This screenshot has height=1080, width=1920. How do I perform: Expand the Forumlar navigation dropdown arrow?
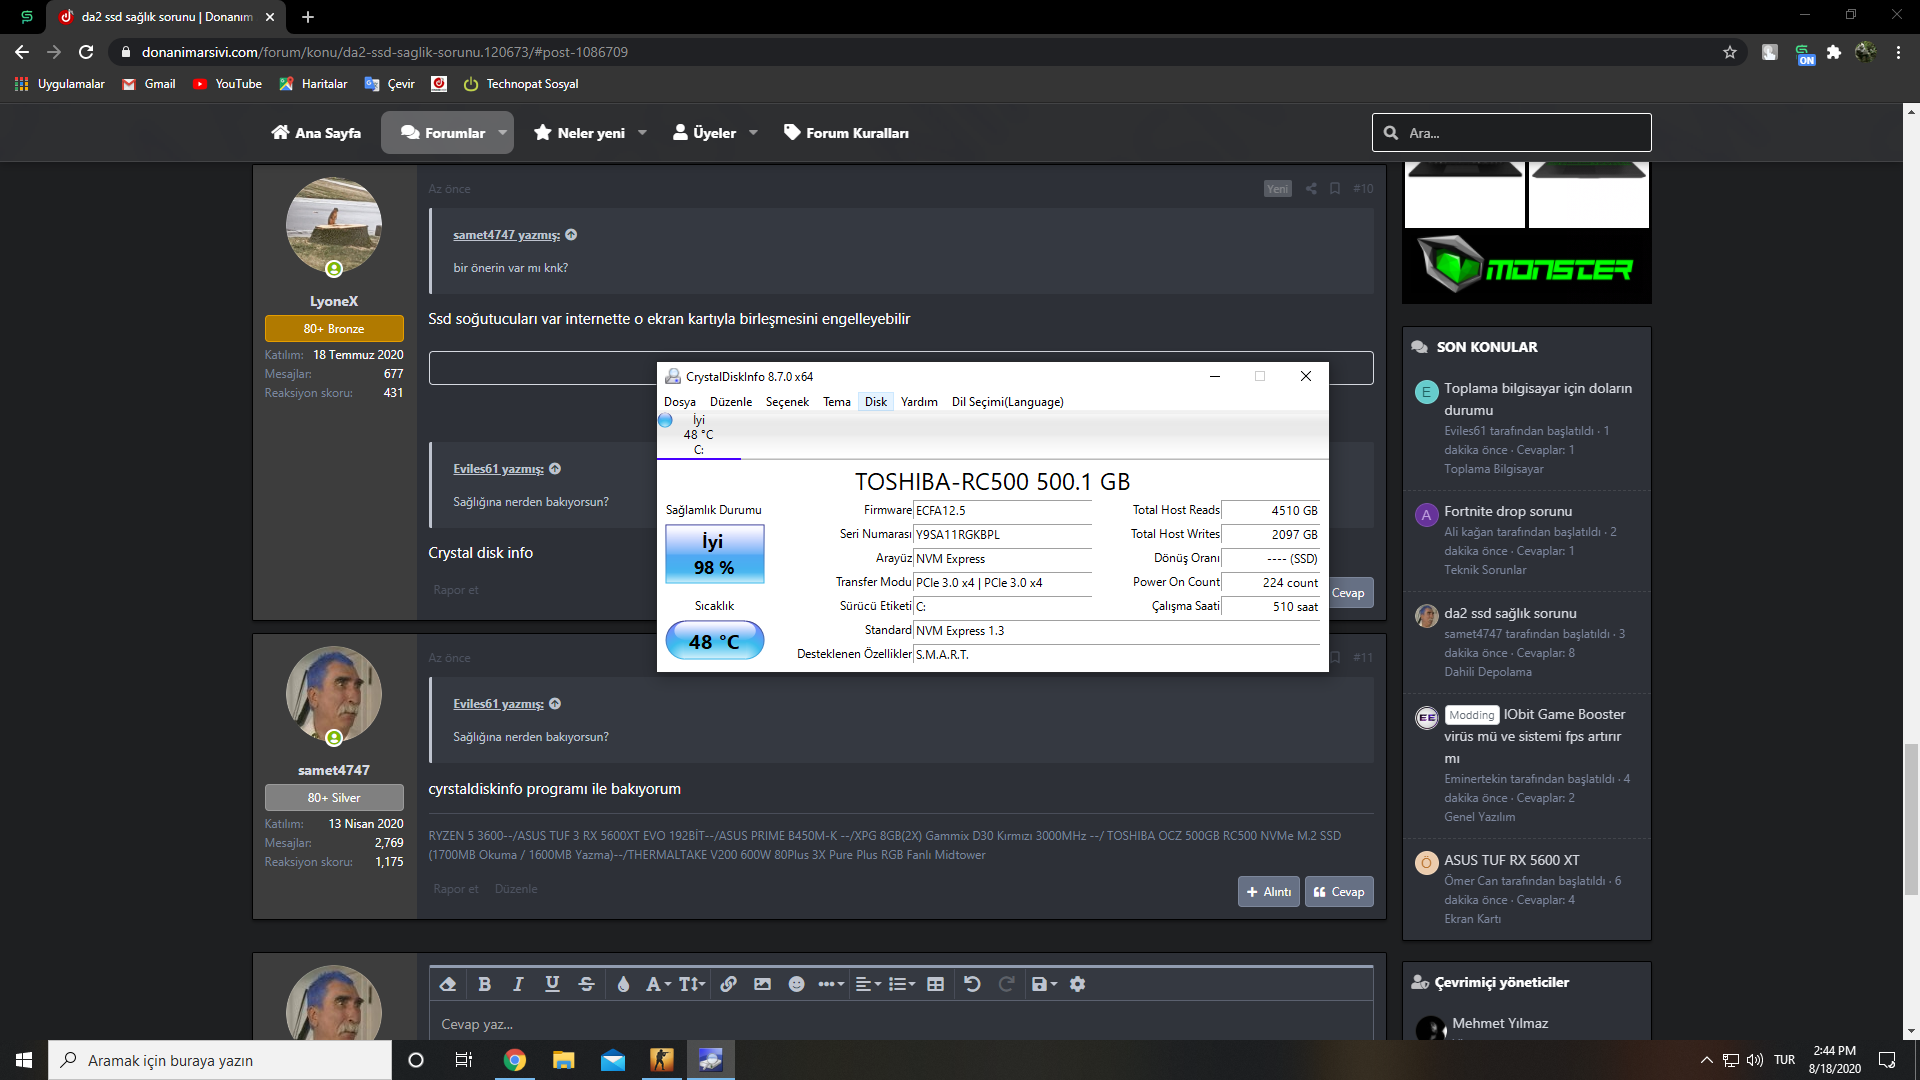(502, 133)
